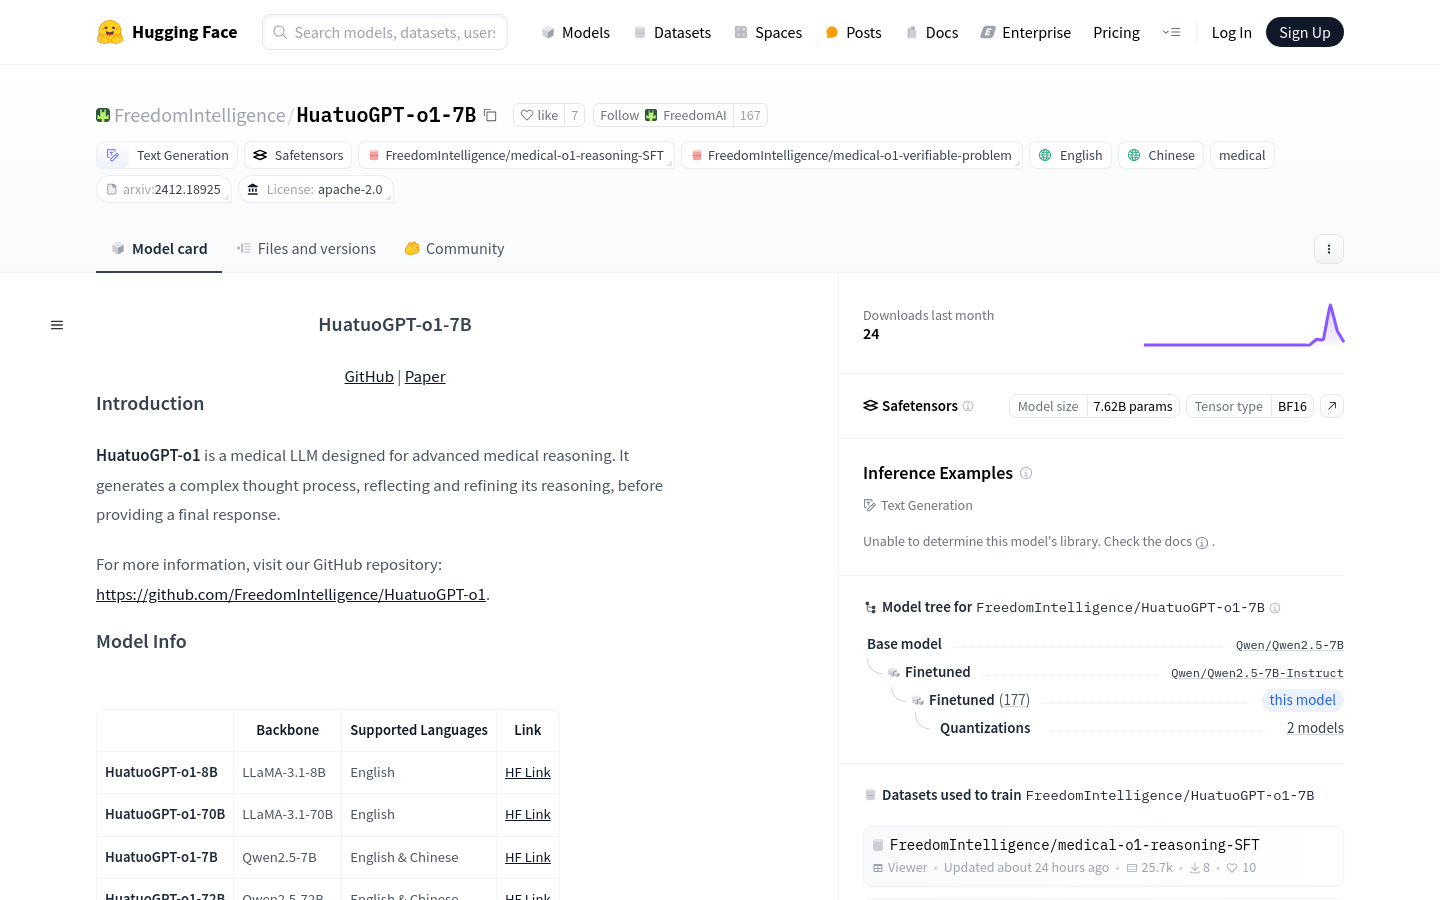Screen dimensions: 1440x900
Task: Open the Posts navigation item
Action: pos(853,32)
